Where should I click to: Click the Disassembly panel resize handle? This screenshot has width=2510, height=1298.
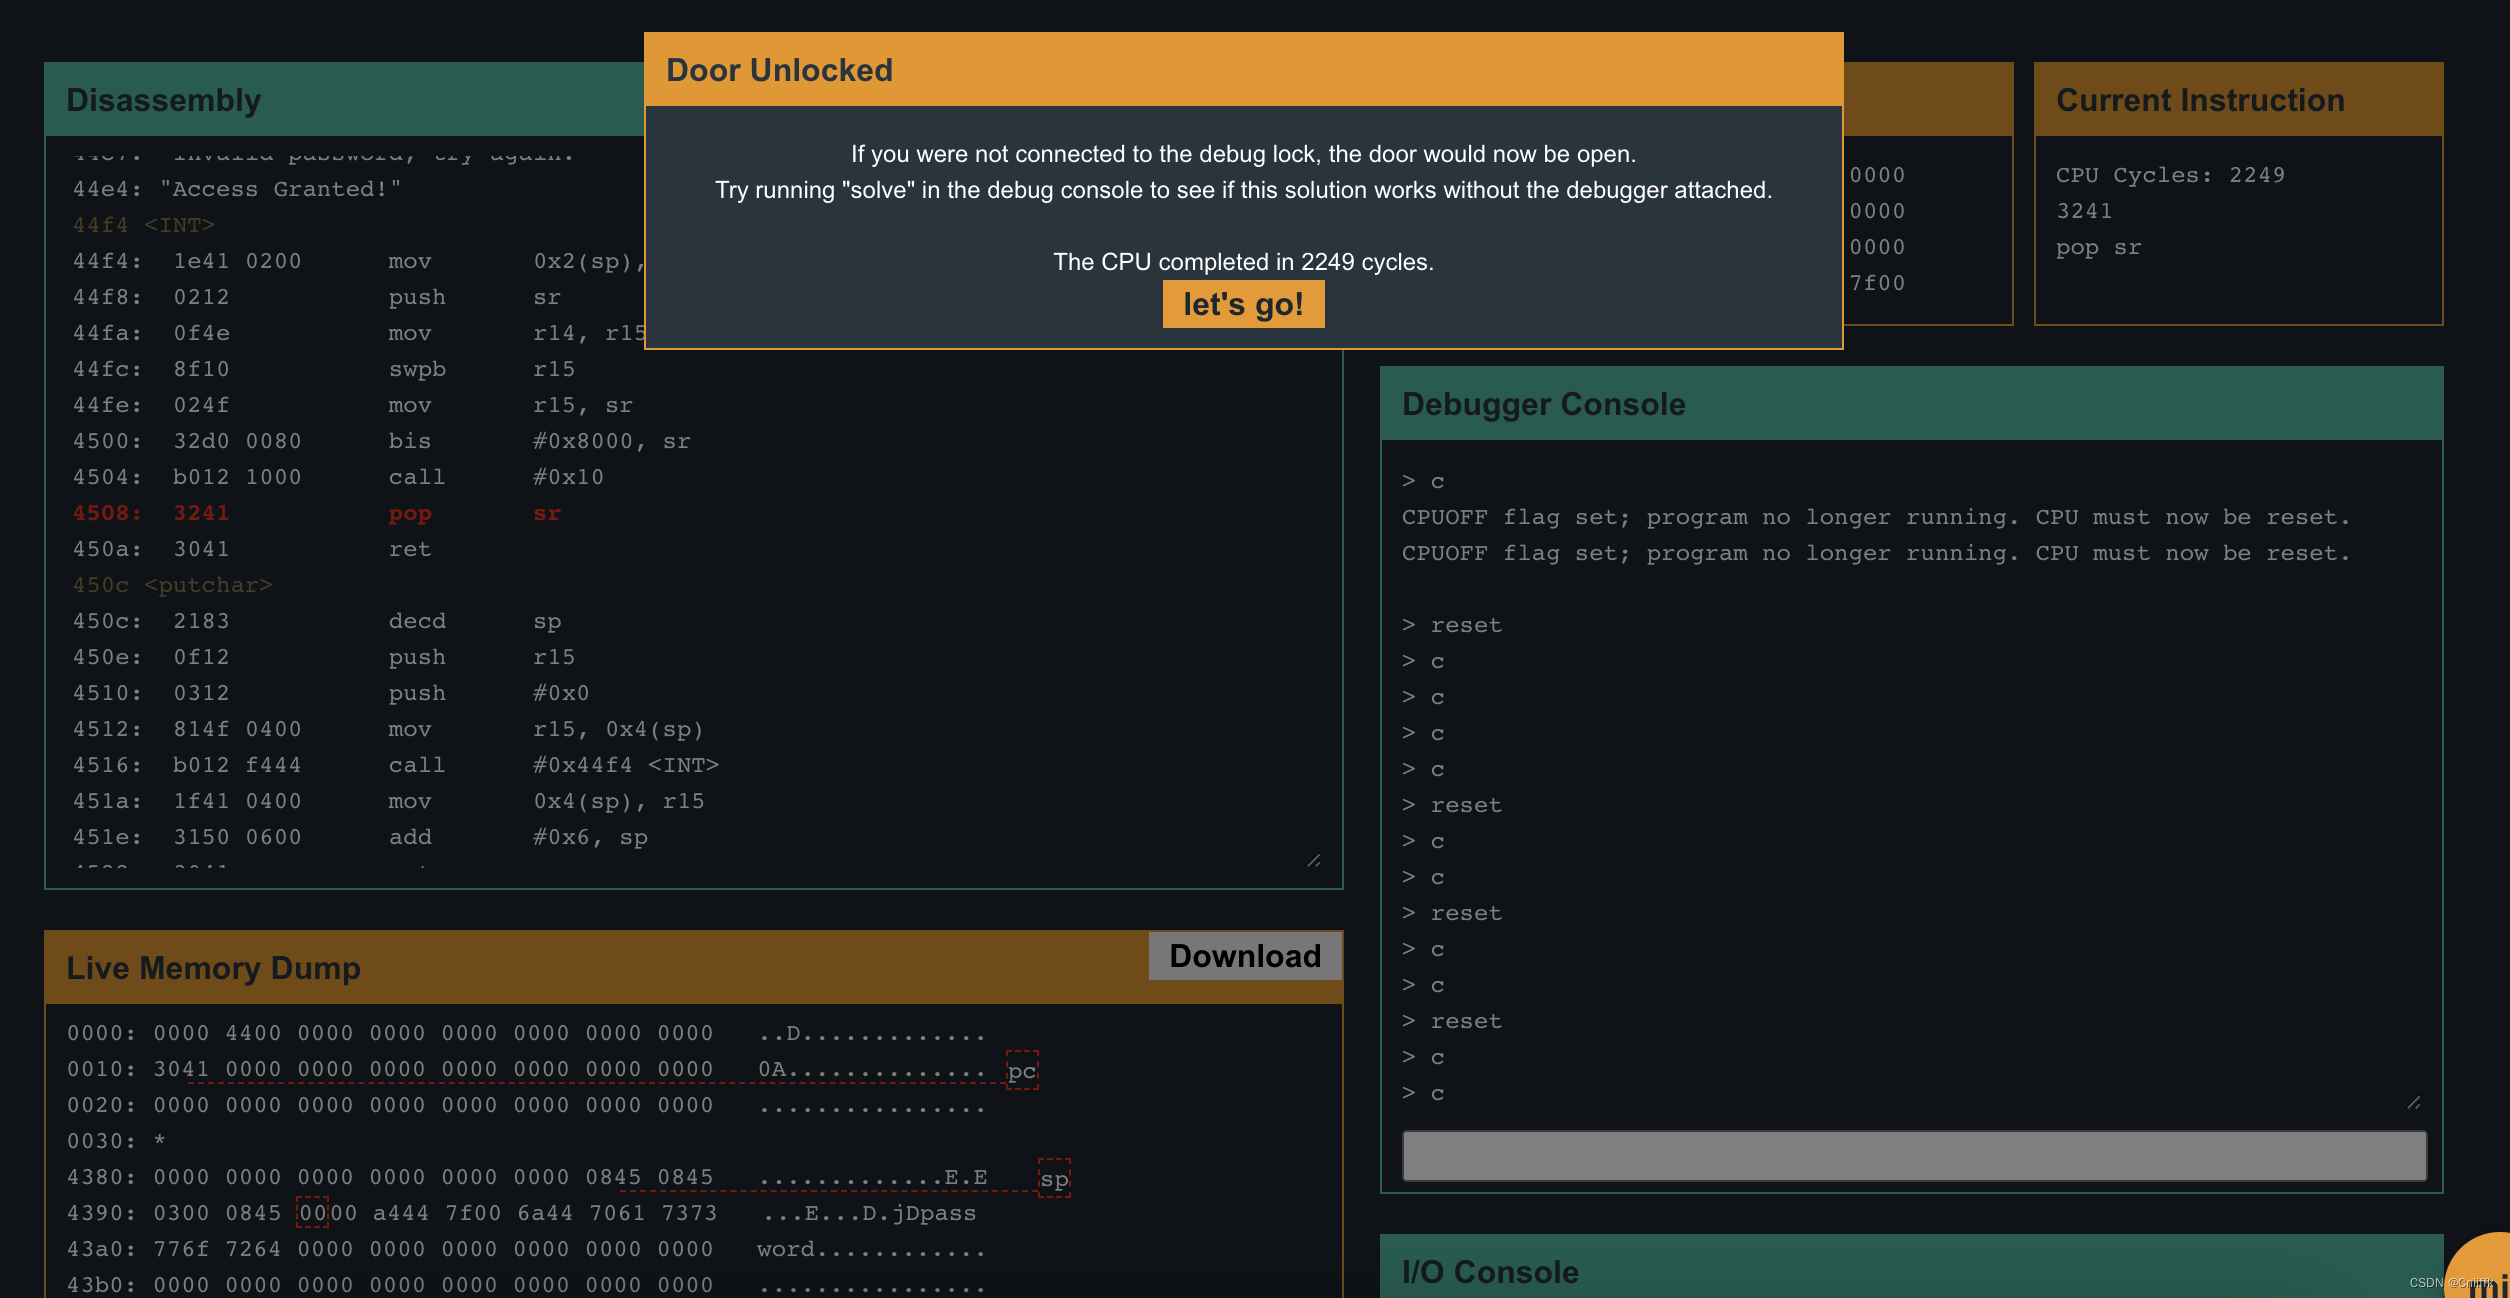click(1314, 861)
